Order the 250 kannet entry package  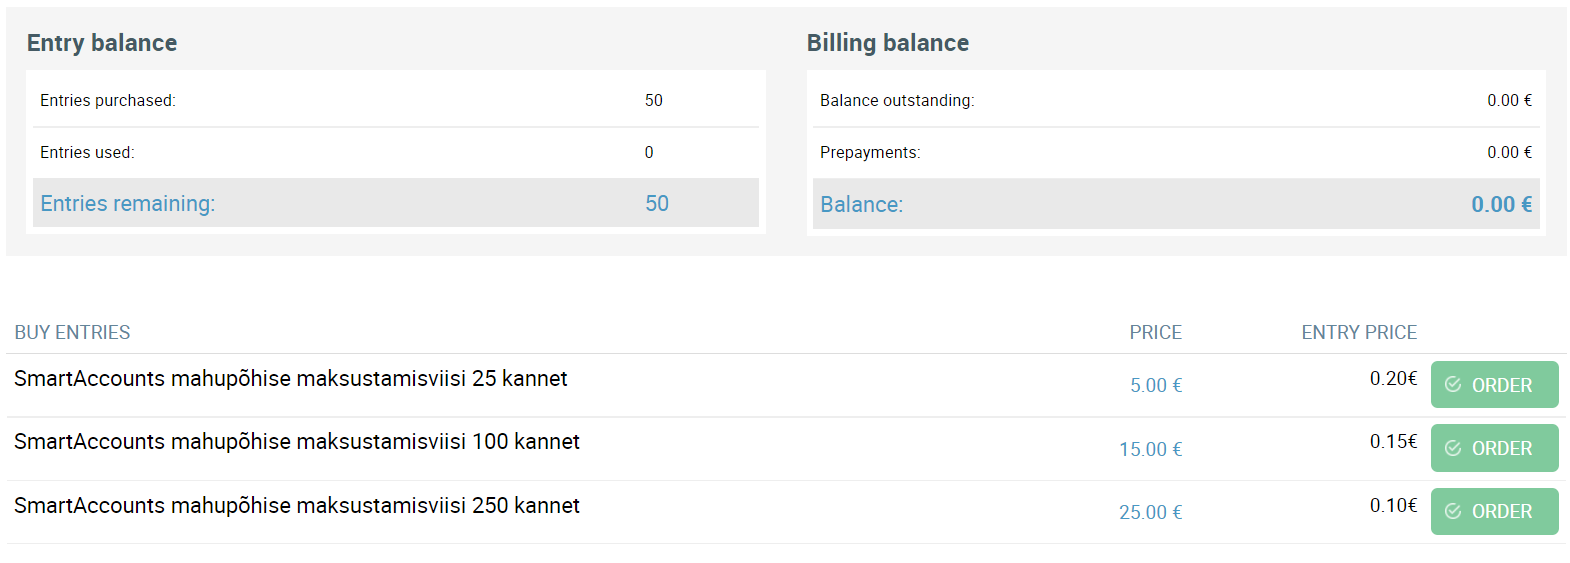(x=1494, y=511)
